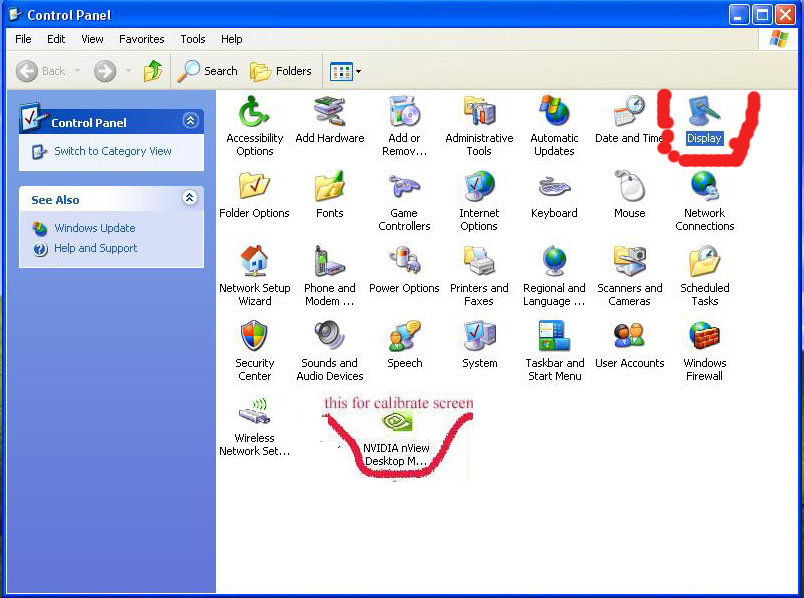Expand the Back button history arrow
This screenshot has height=598, width=804.
(x=78, y=71)
